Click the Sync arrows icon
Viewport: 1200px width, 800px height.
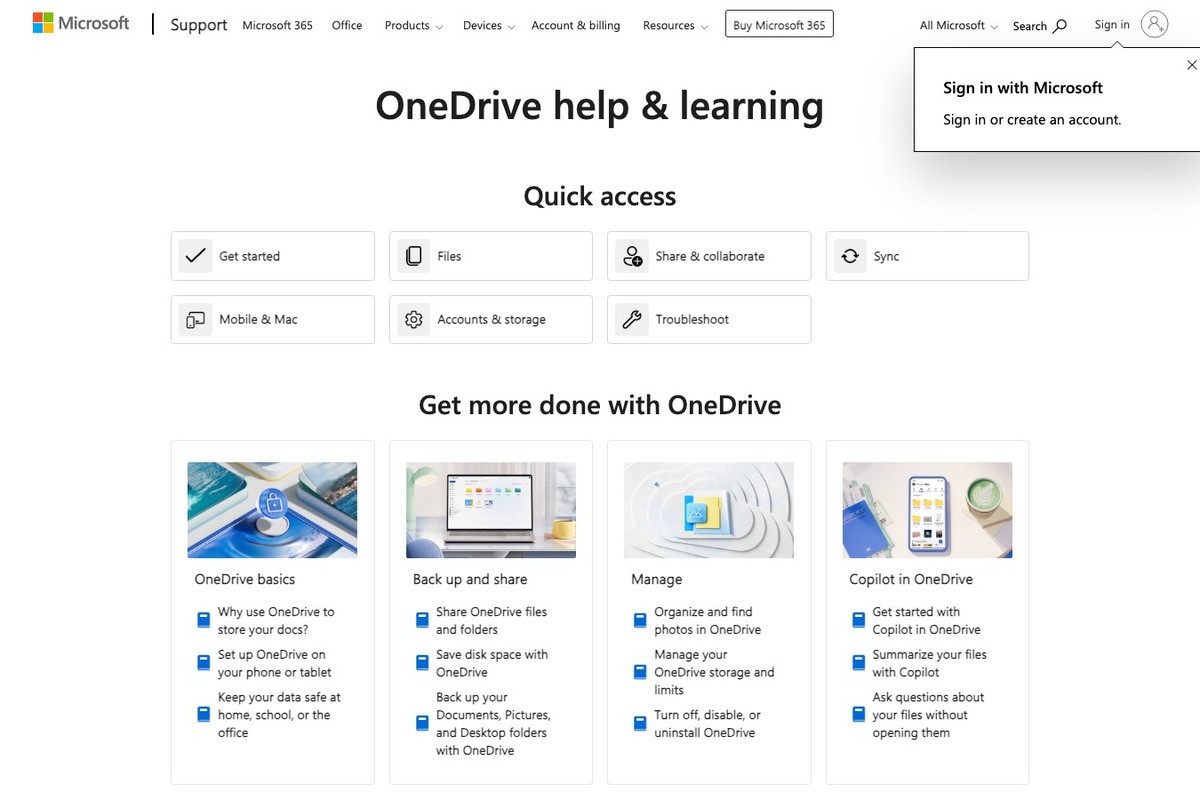tap(850, 256)
